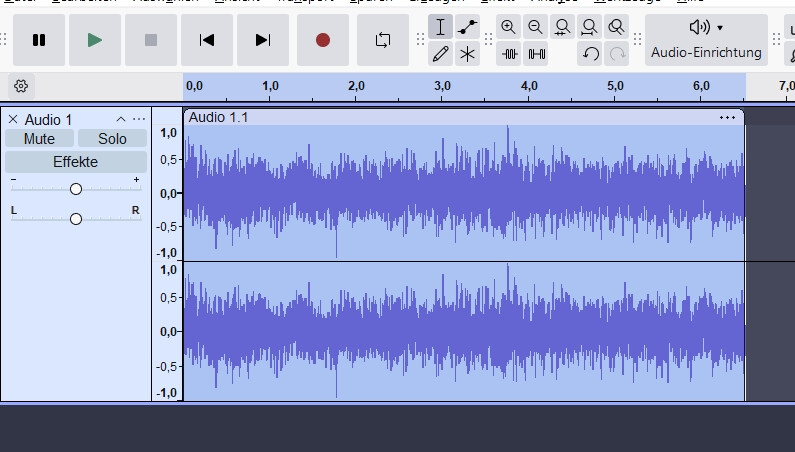This screenshot has width=795, height=452.
Task: Mute the Audio 1 track
Action: tap(39, 139)
